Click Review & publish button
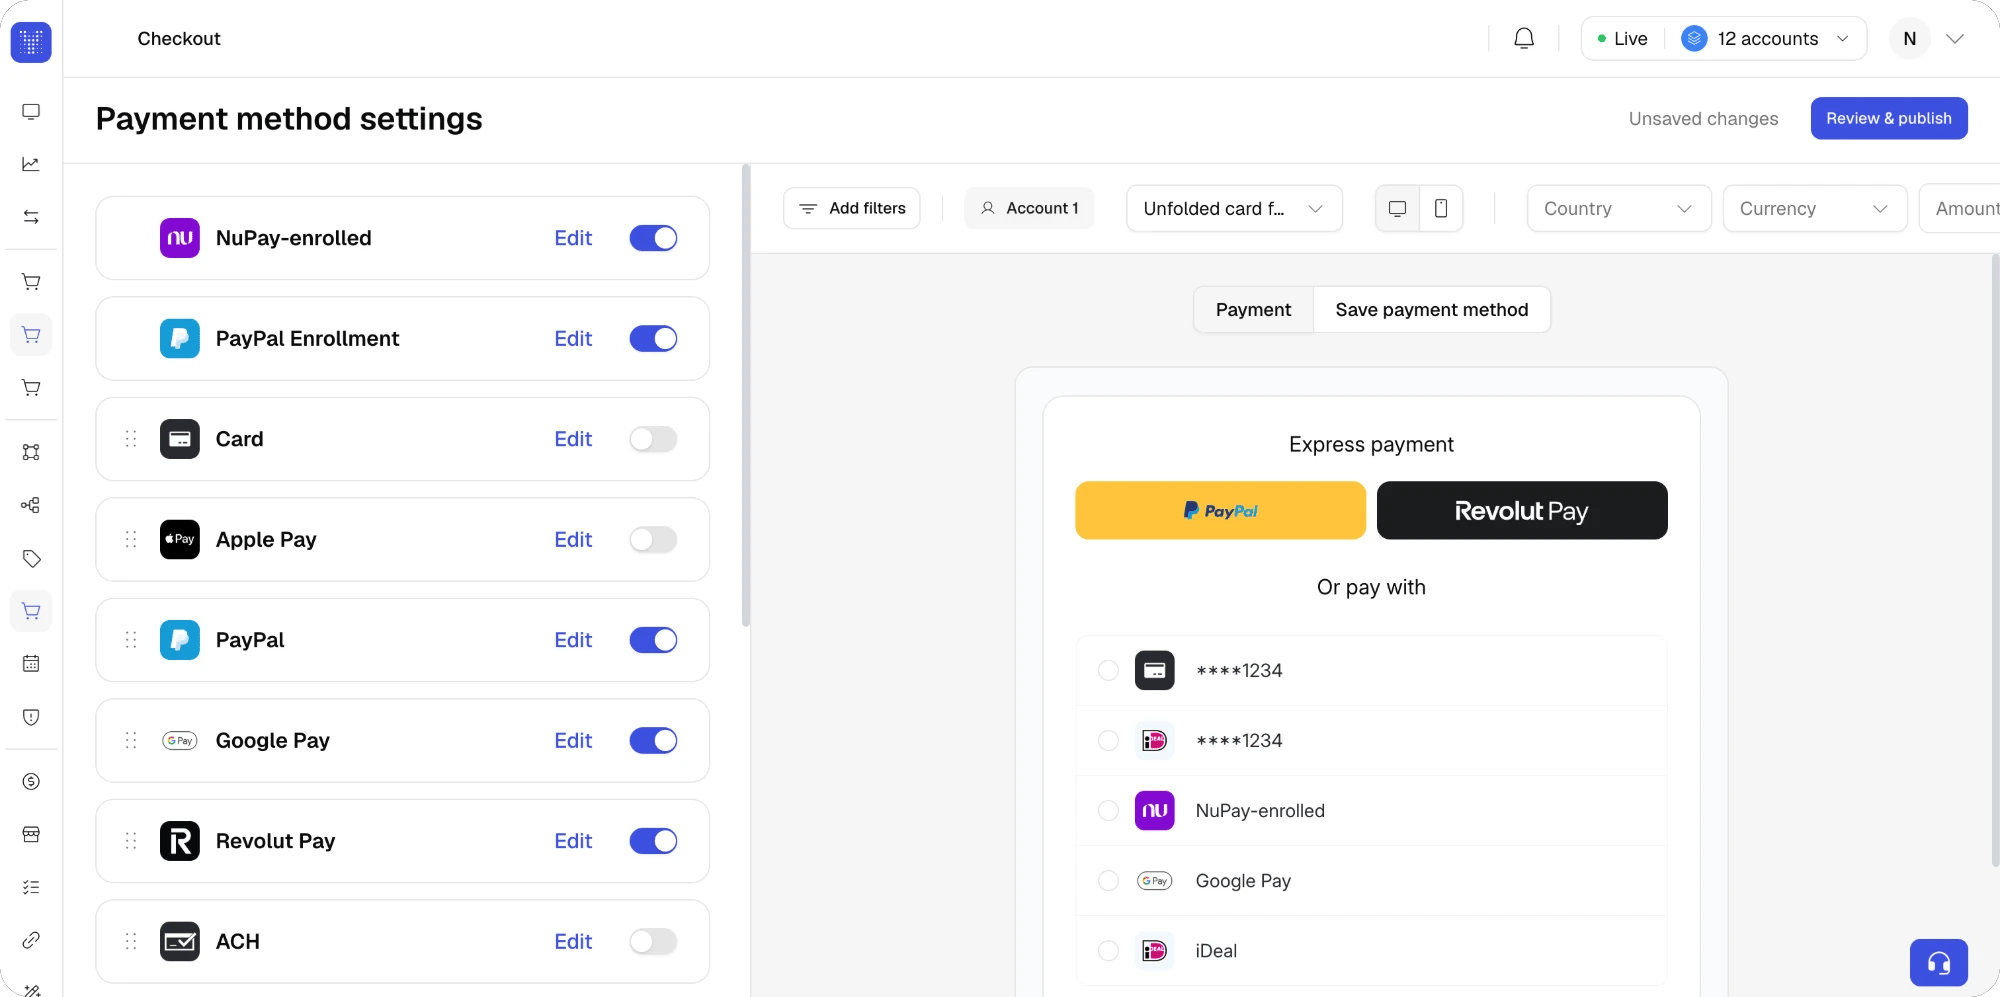The width and height of the screenshot is (2000, 997). tap(1888, 118)
